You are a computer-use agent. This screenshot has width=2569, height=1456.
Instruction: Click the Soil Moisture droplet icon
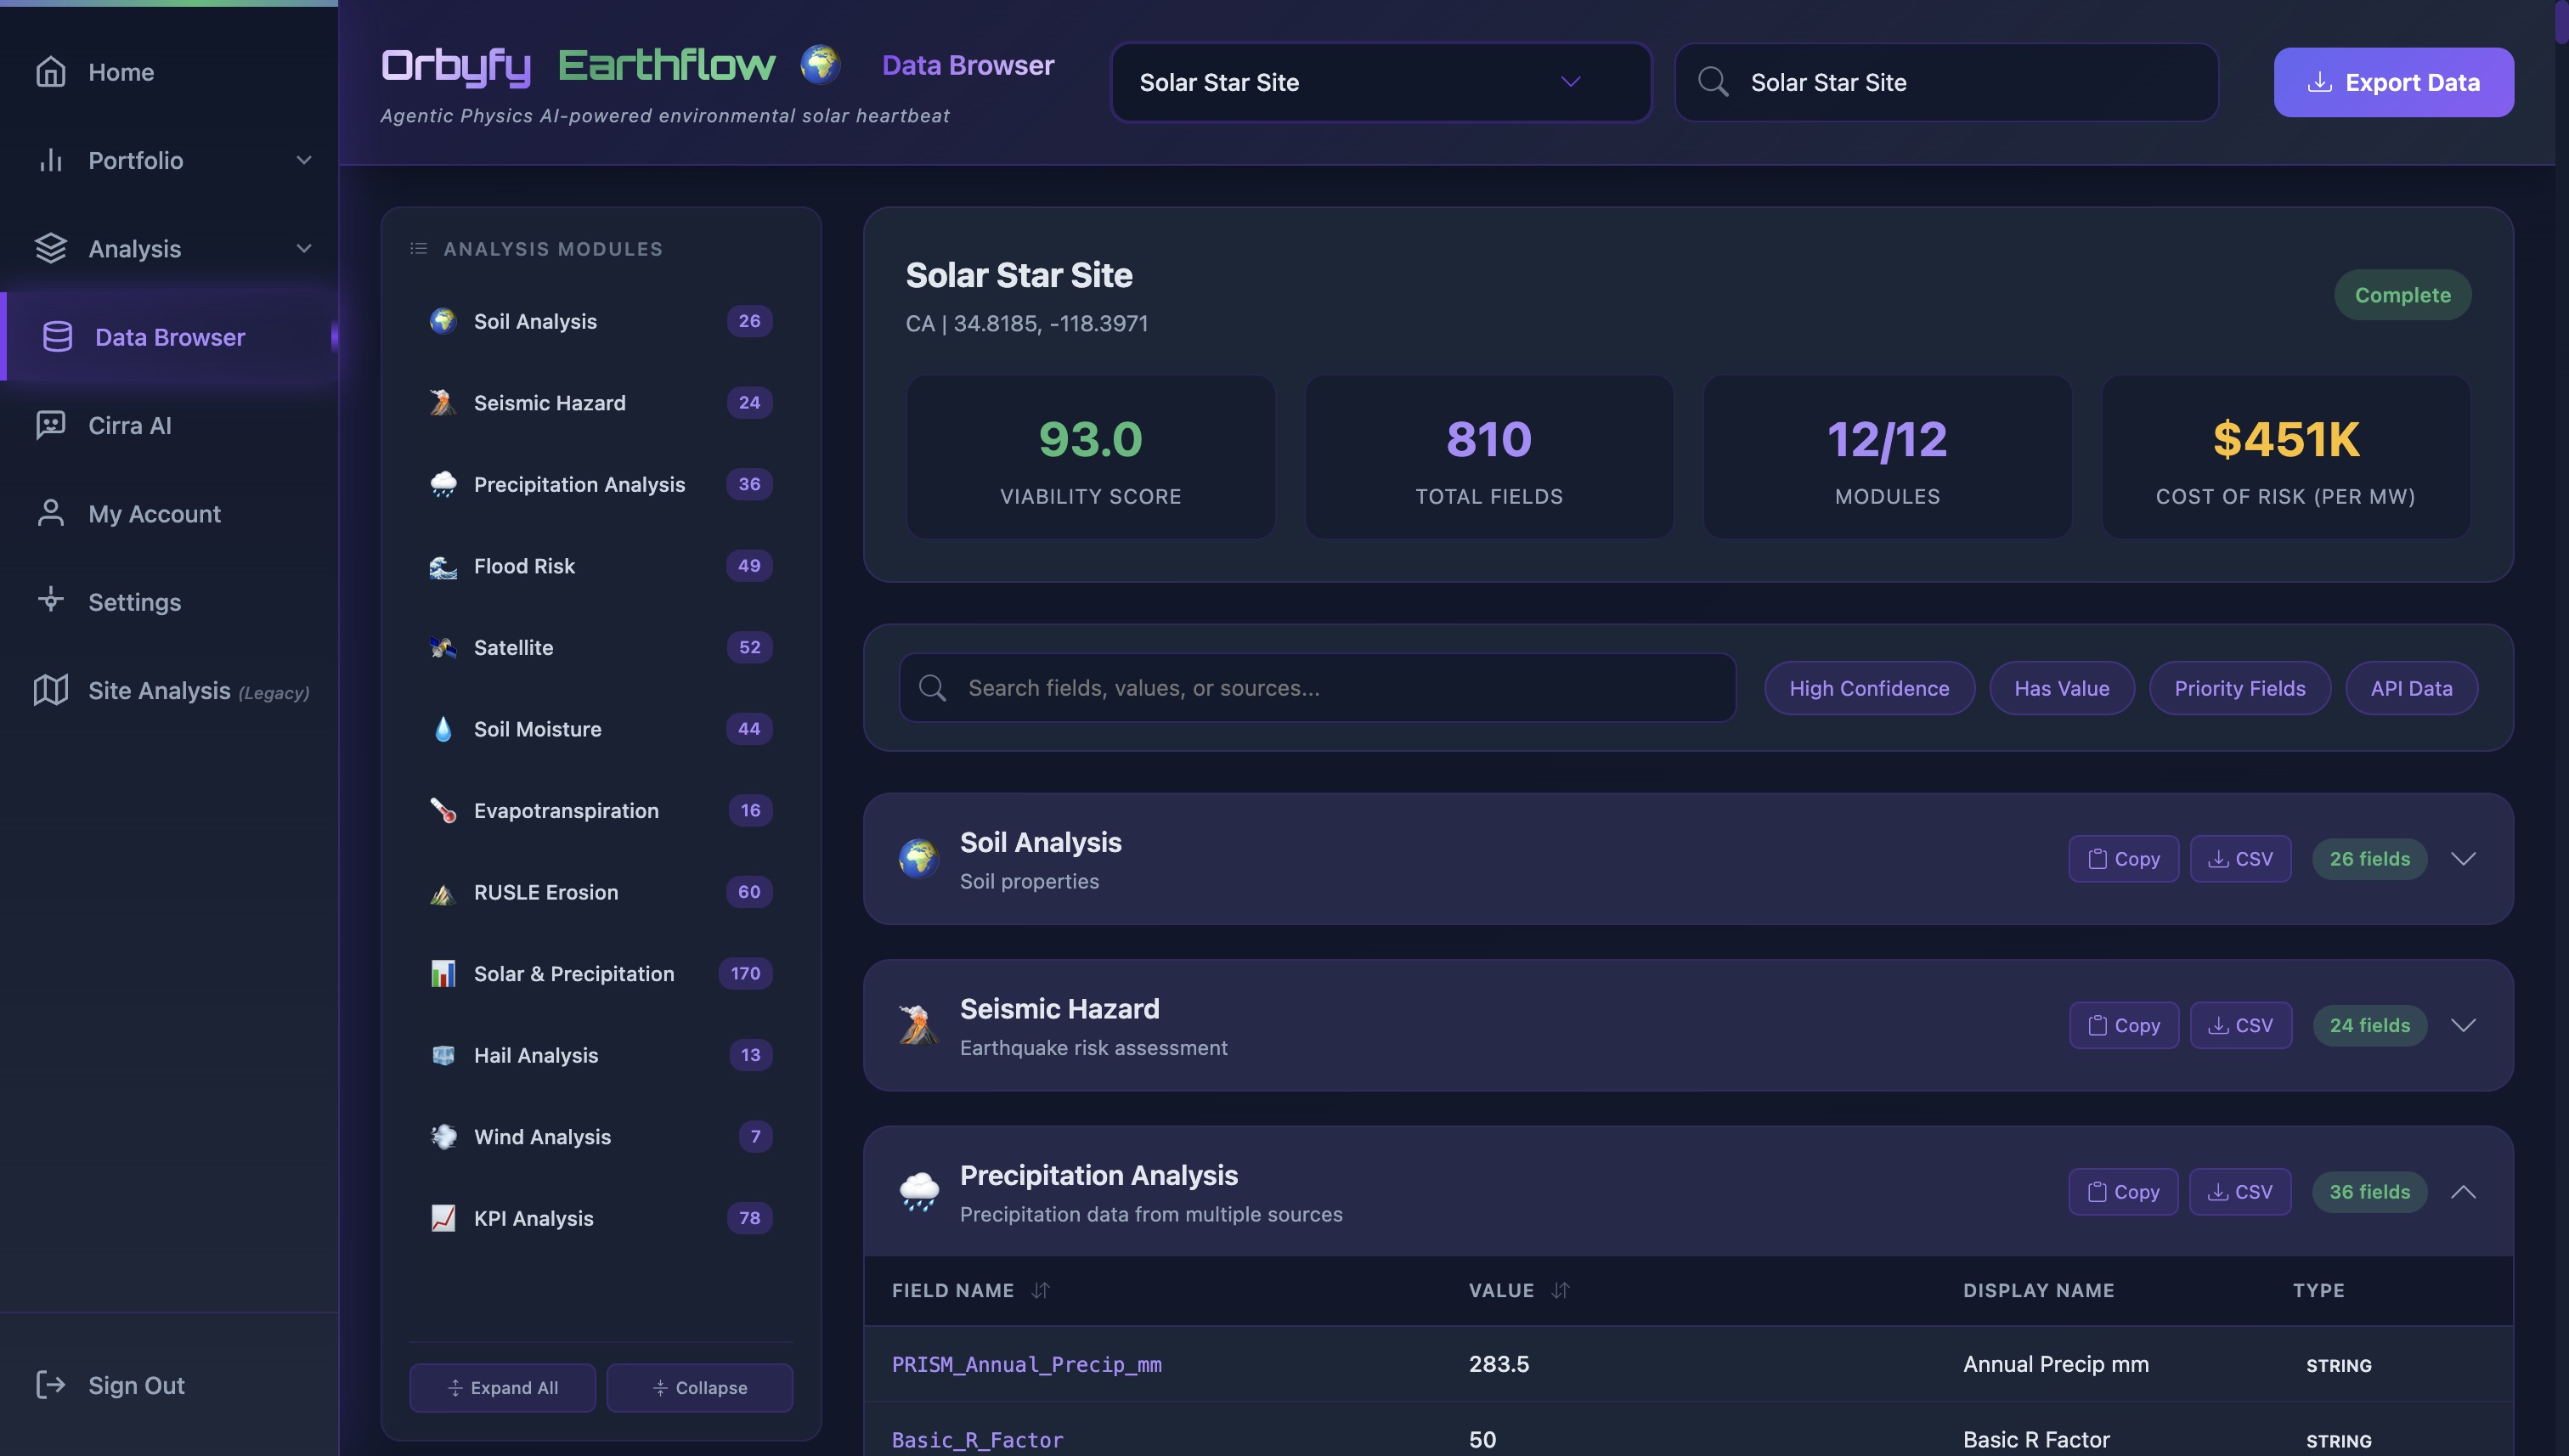click(443, 729)
